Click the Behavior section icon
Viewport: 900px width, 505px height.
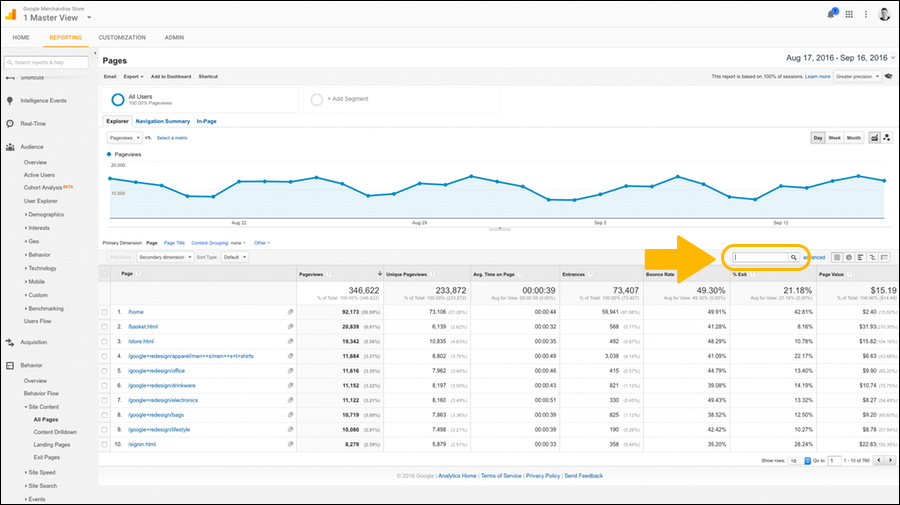coord(10,365)
